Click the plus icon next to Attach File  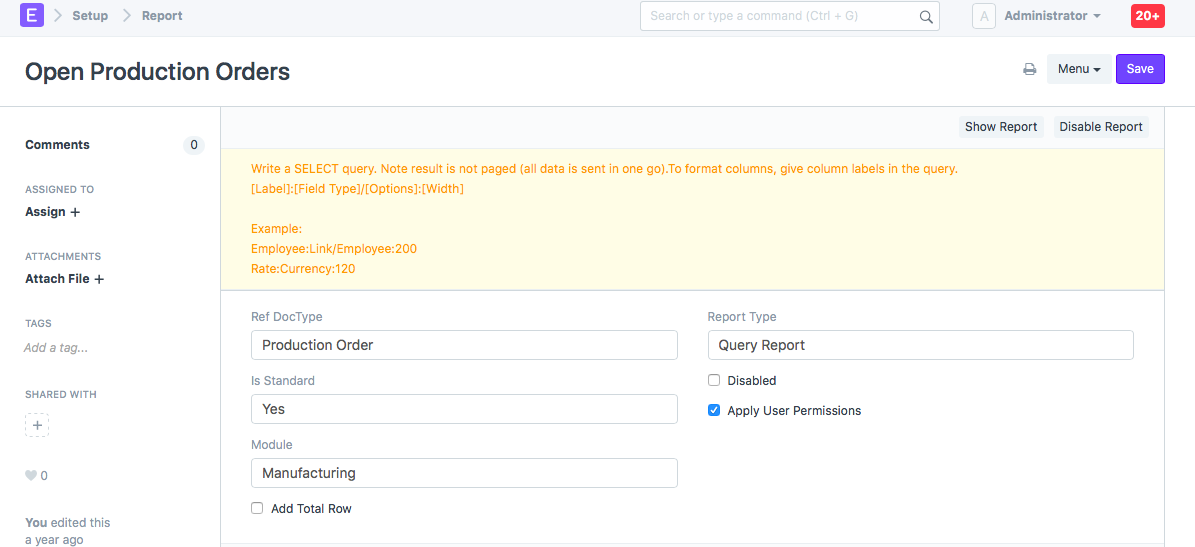pyautogui.click(x=99, y=279)
